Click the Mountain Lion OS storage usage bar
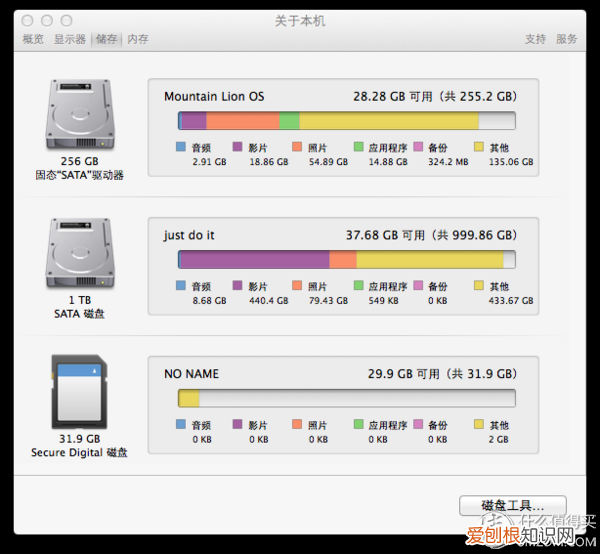This screenshot has height=554, width=600. tap(347, 121)
